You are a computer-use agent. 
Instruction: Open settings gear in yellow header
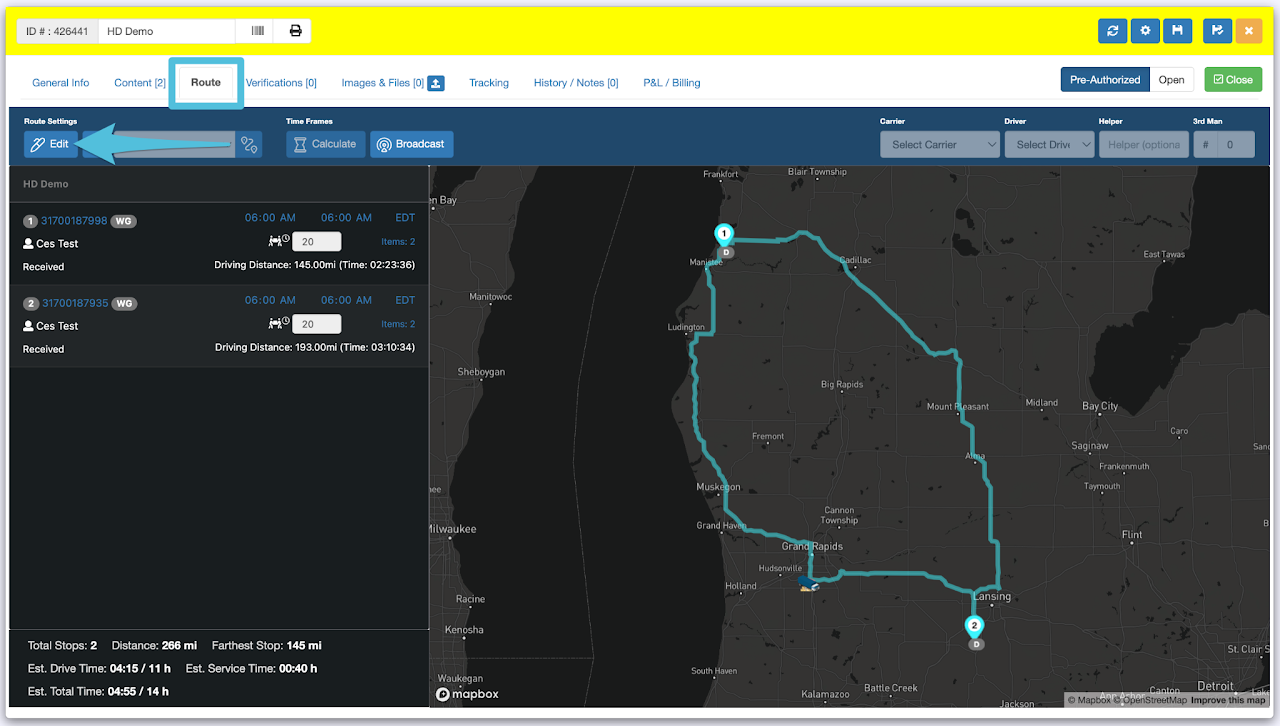[1145, 31]
